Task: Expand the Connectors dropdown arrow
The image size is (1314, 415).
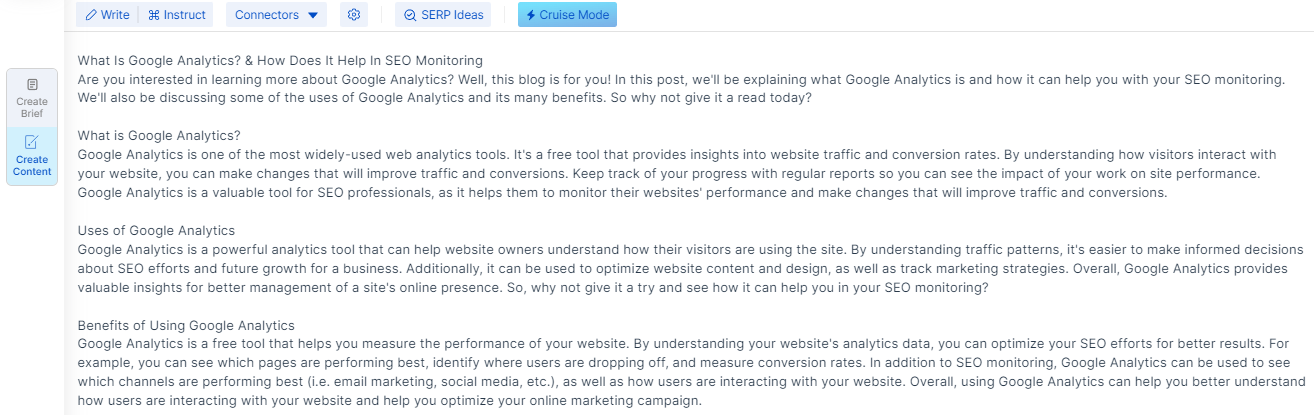Action: pyautogui.click(x=313, y=16)
